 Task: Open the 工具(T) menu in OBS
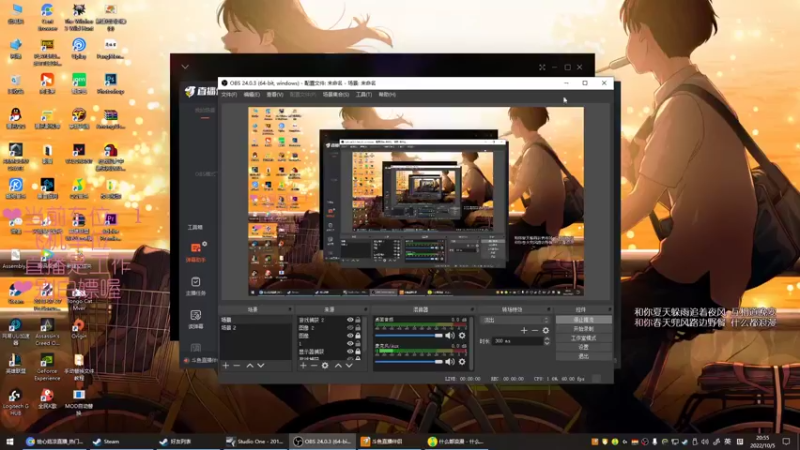[364, 94]
